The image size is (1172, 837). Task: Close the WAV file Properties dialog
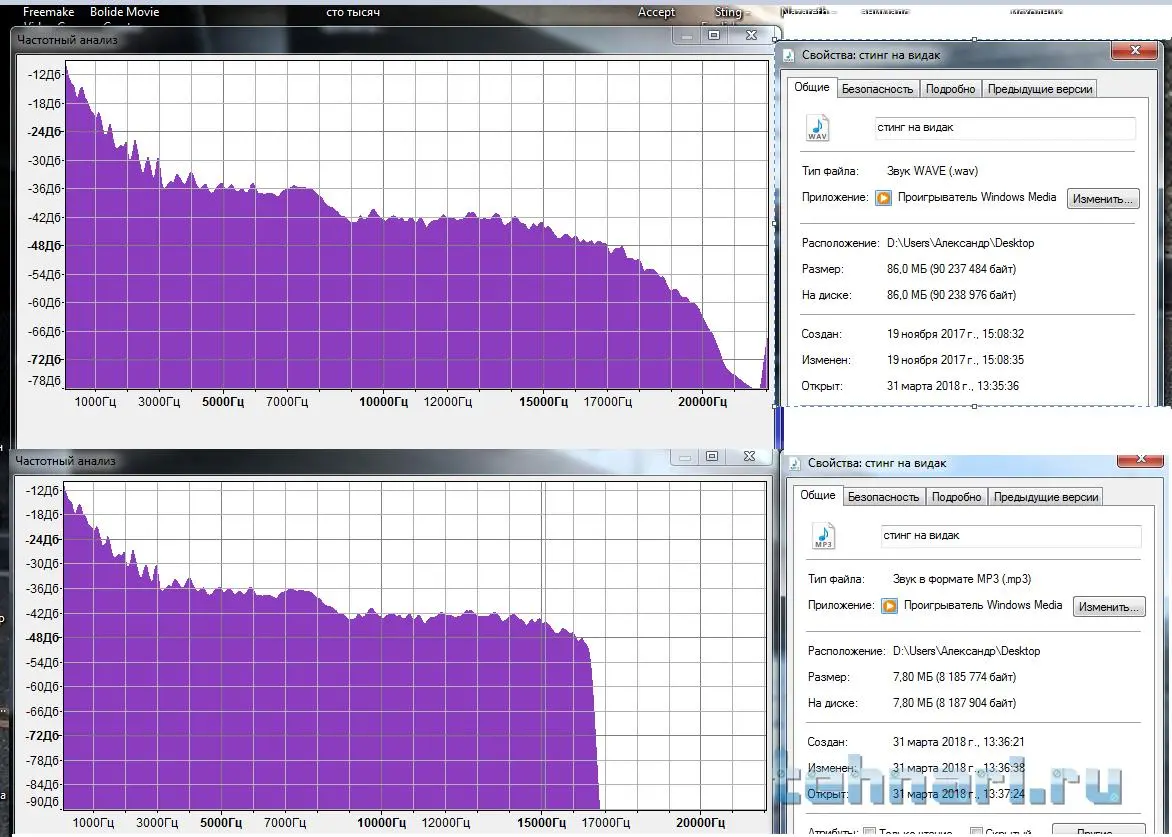[1135, 50]
